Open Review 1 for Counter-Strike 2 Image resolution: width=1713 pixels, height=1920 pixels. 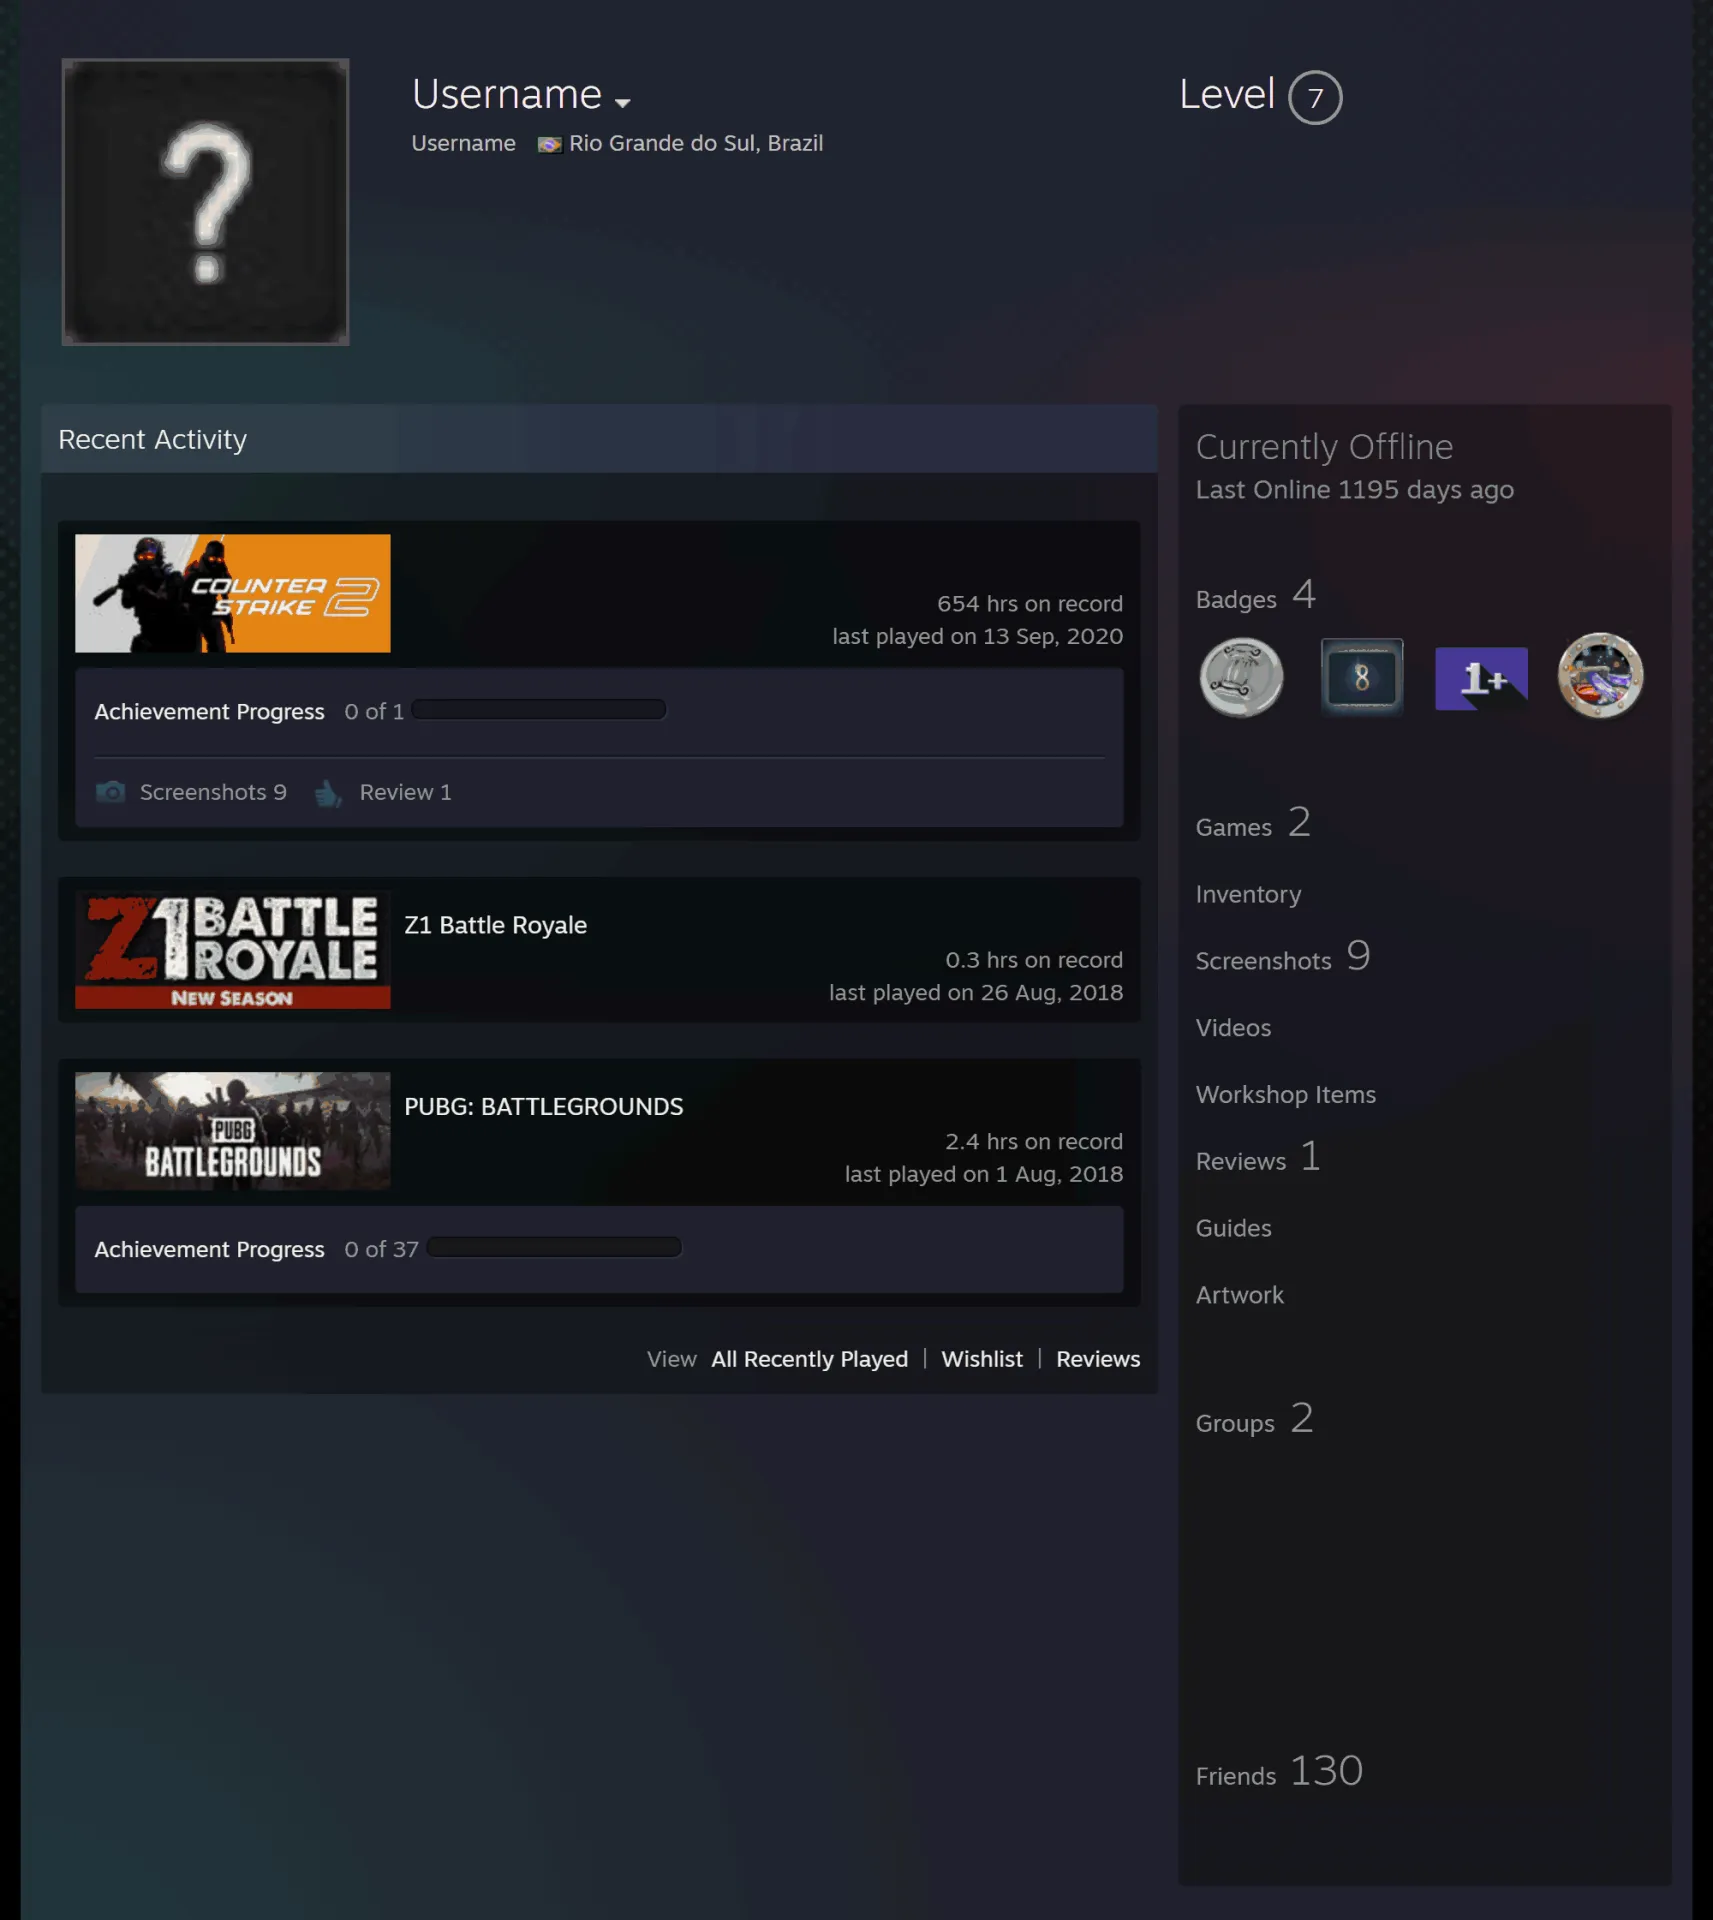(405, 792)
